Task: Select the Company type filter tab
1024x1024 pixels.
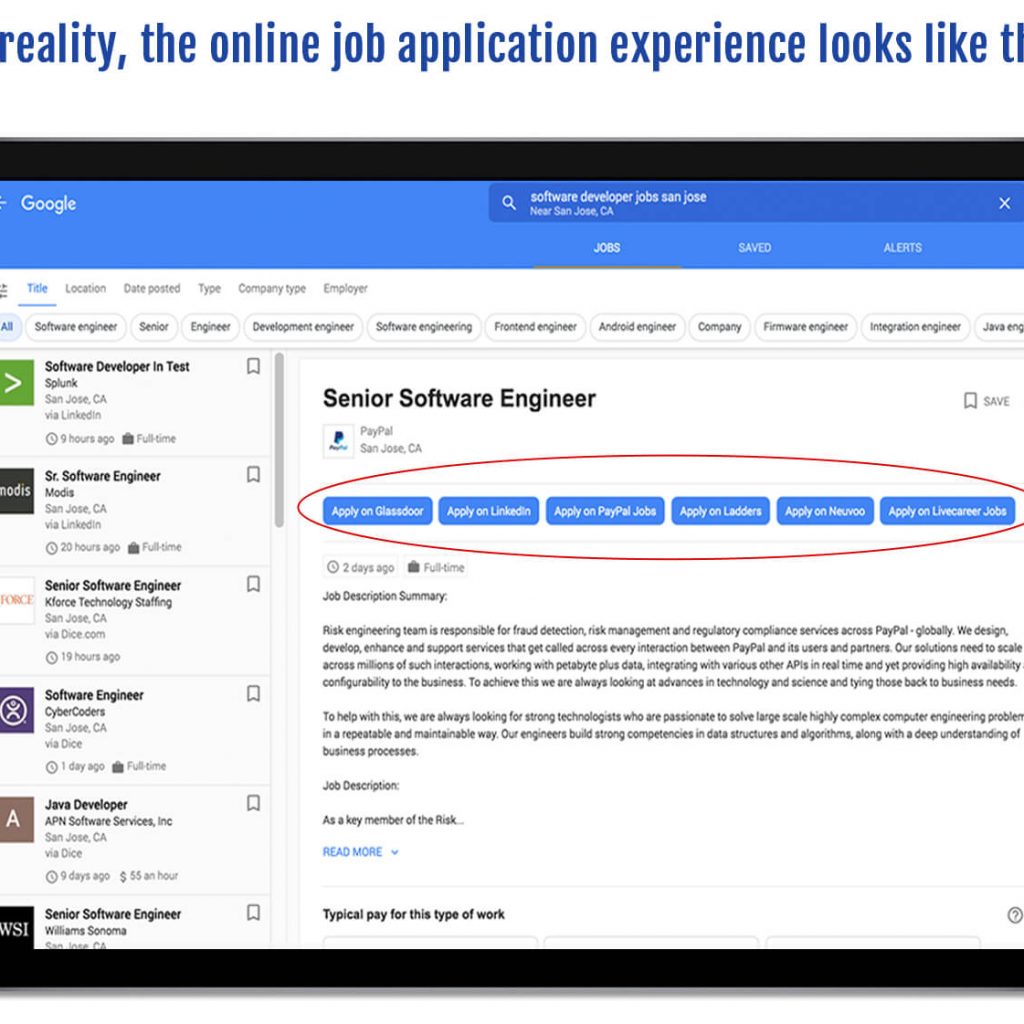Action: pos(272,289)
